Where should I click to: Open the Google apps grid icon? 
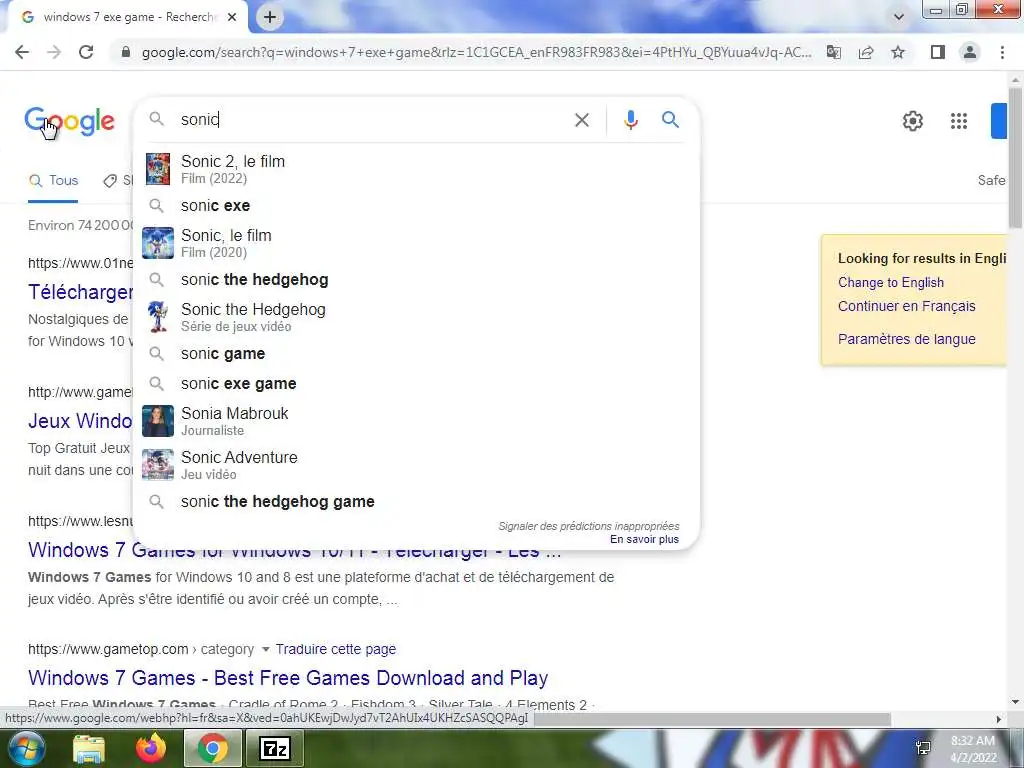click(959, 121)
